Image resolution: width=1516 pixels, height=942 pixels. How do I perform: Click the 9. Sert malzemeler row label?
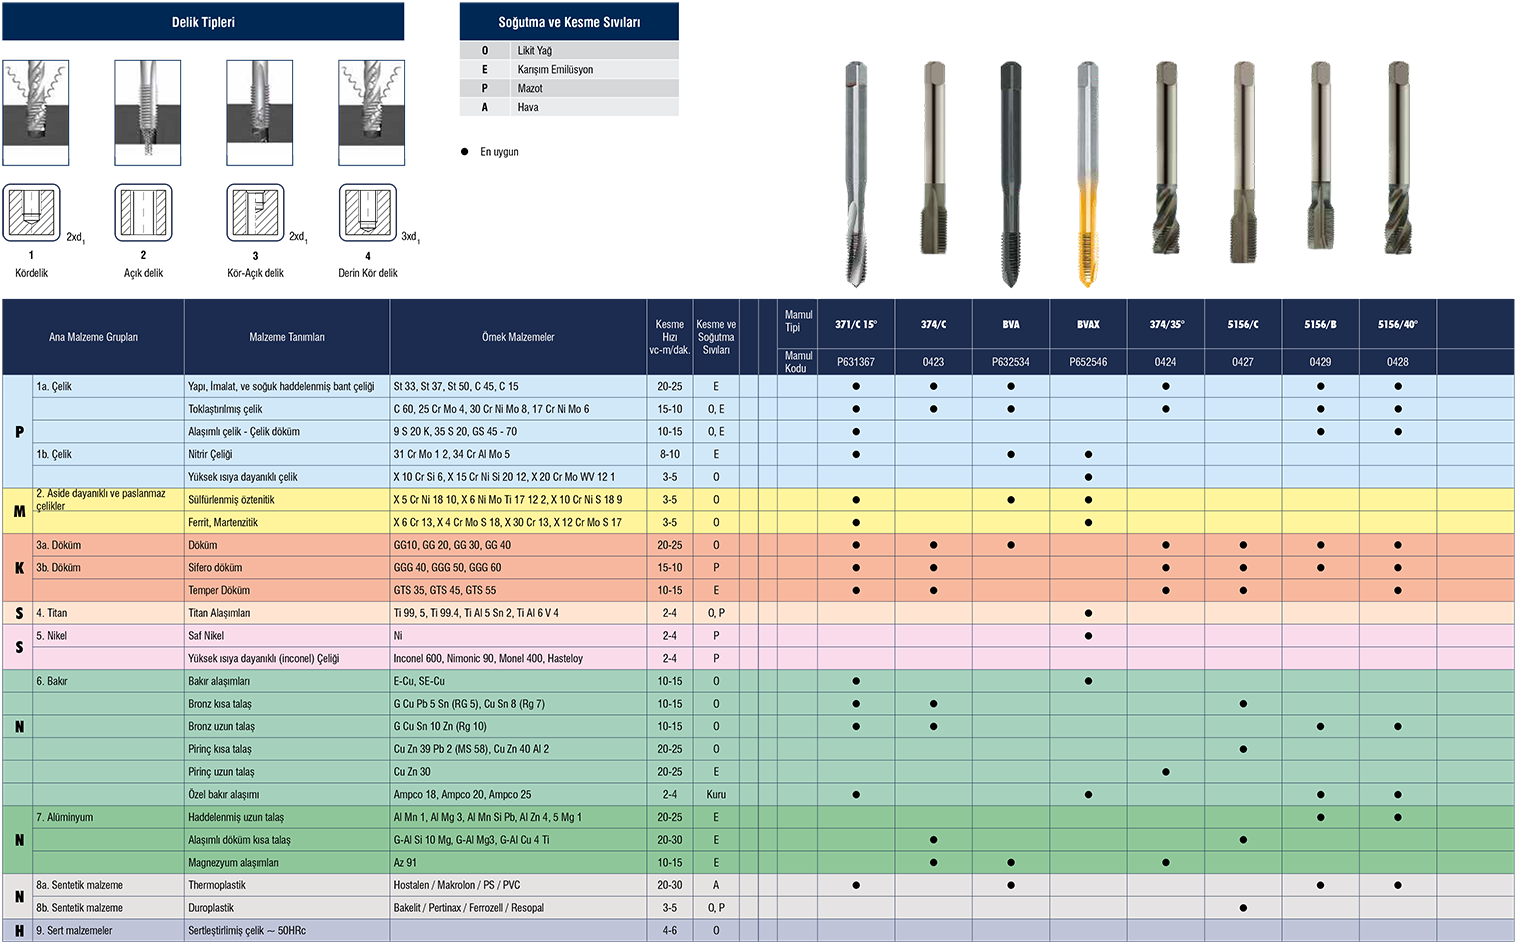pyautogui.click(x=75, y=931)
